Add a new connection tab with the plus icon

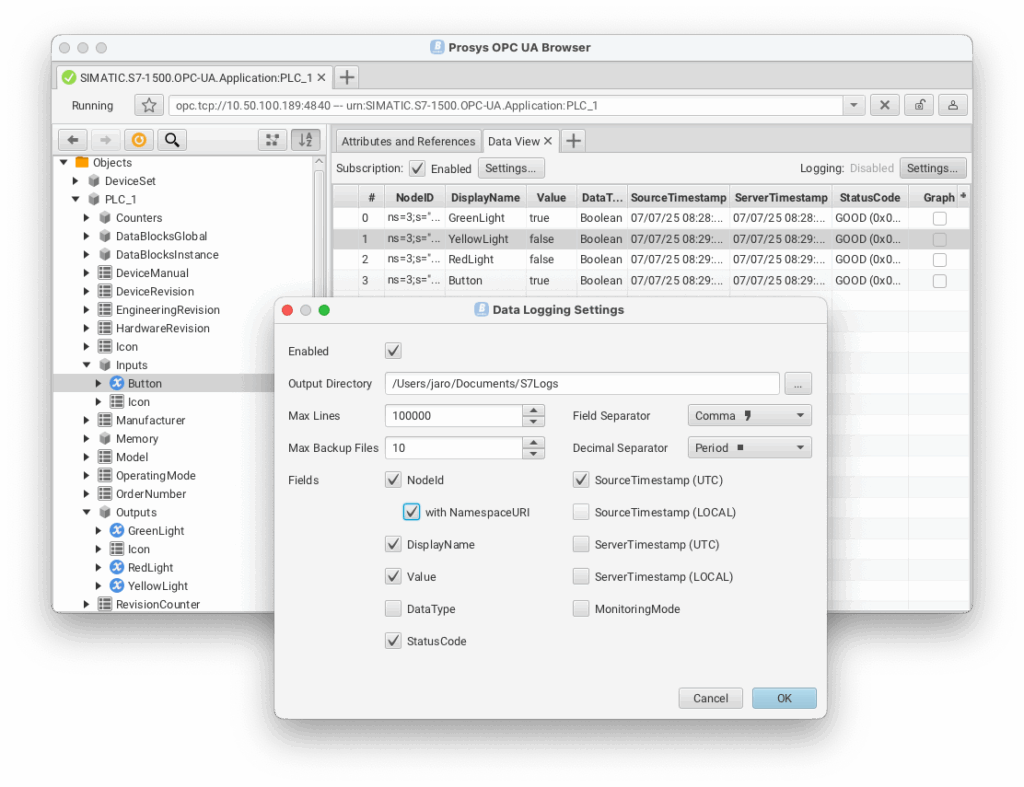click(x=345, y=77)
